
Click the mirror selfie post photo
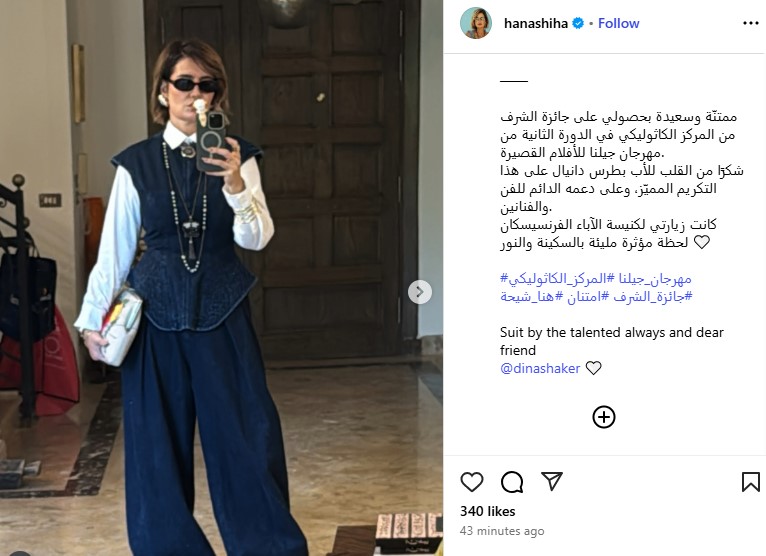point(221,278)
